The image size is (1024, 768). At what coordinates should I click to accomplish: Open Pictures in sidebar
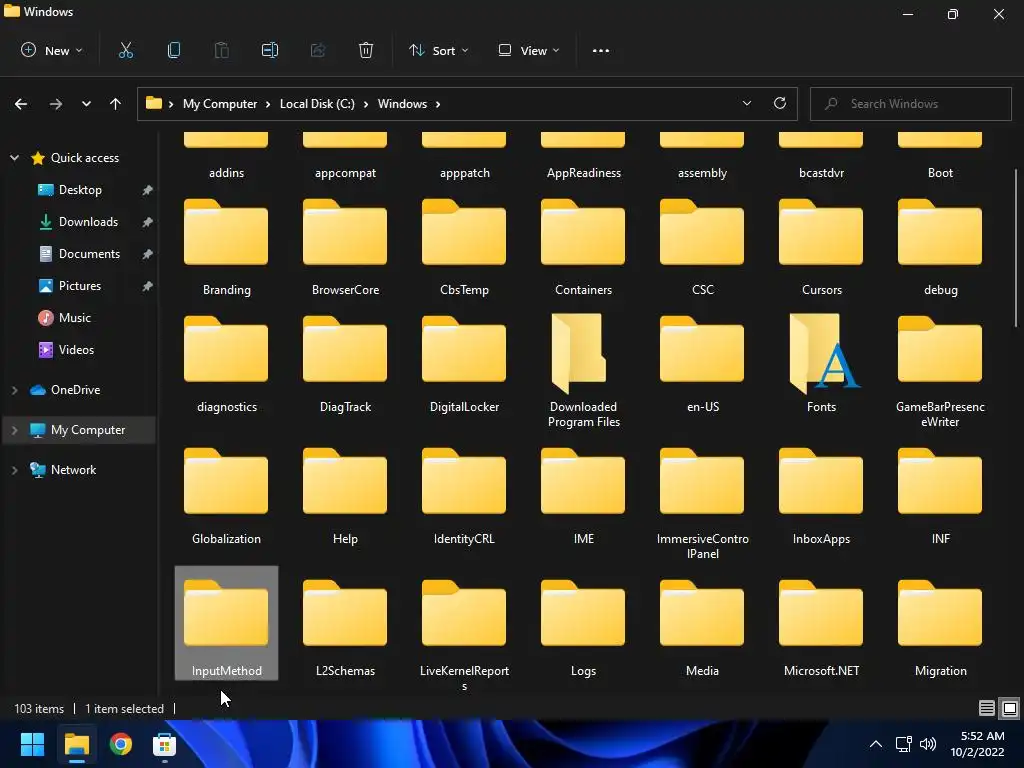click(80, 286)
